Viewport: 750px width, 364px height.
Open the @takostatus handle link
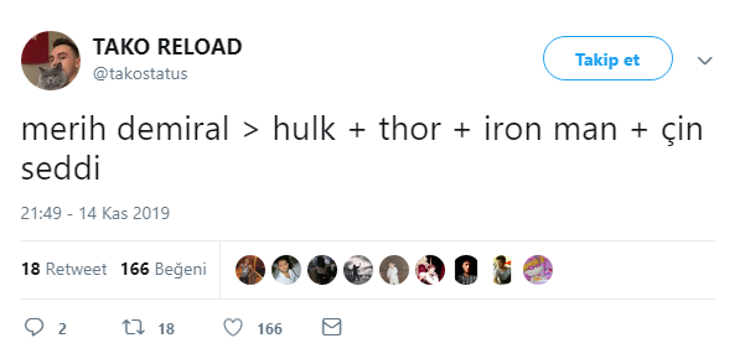(x=140, y=74)
